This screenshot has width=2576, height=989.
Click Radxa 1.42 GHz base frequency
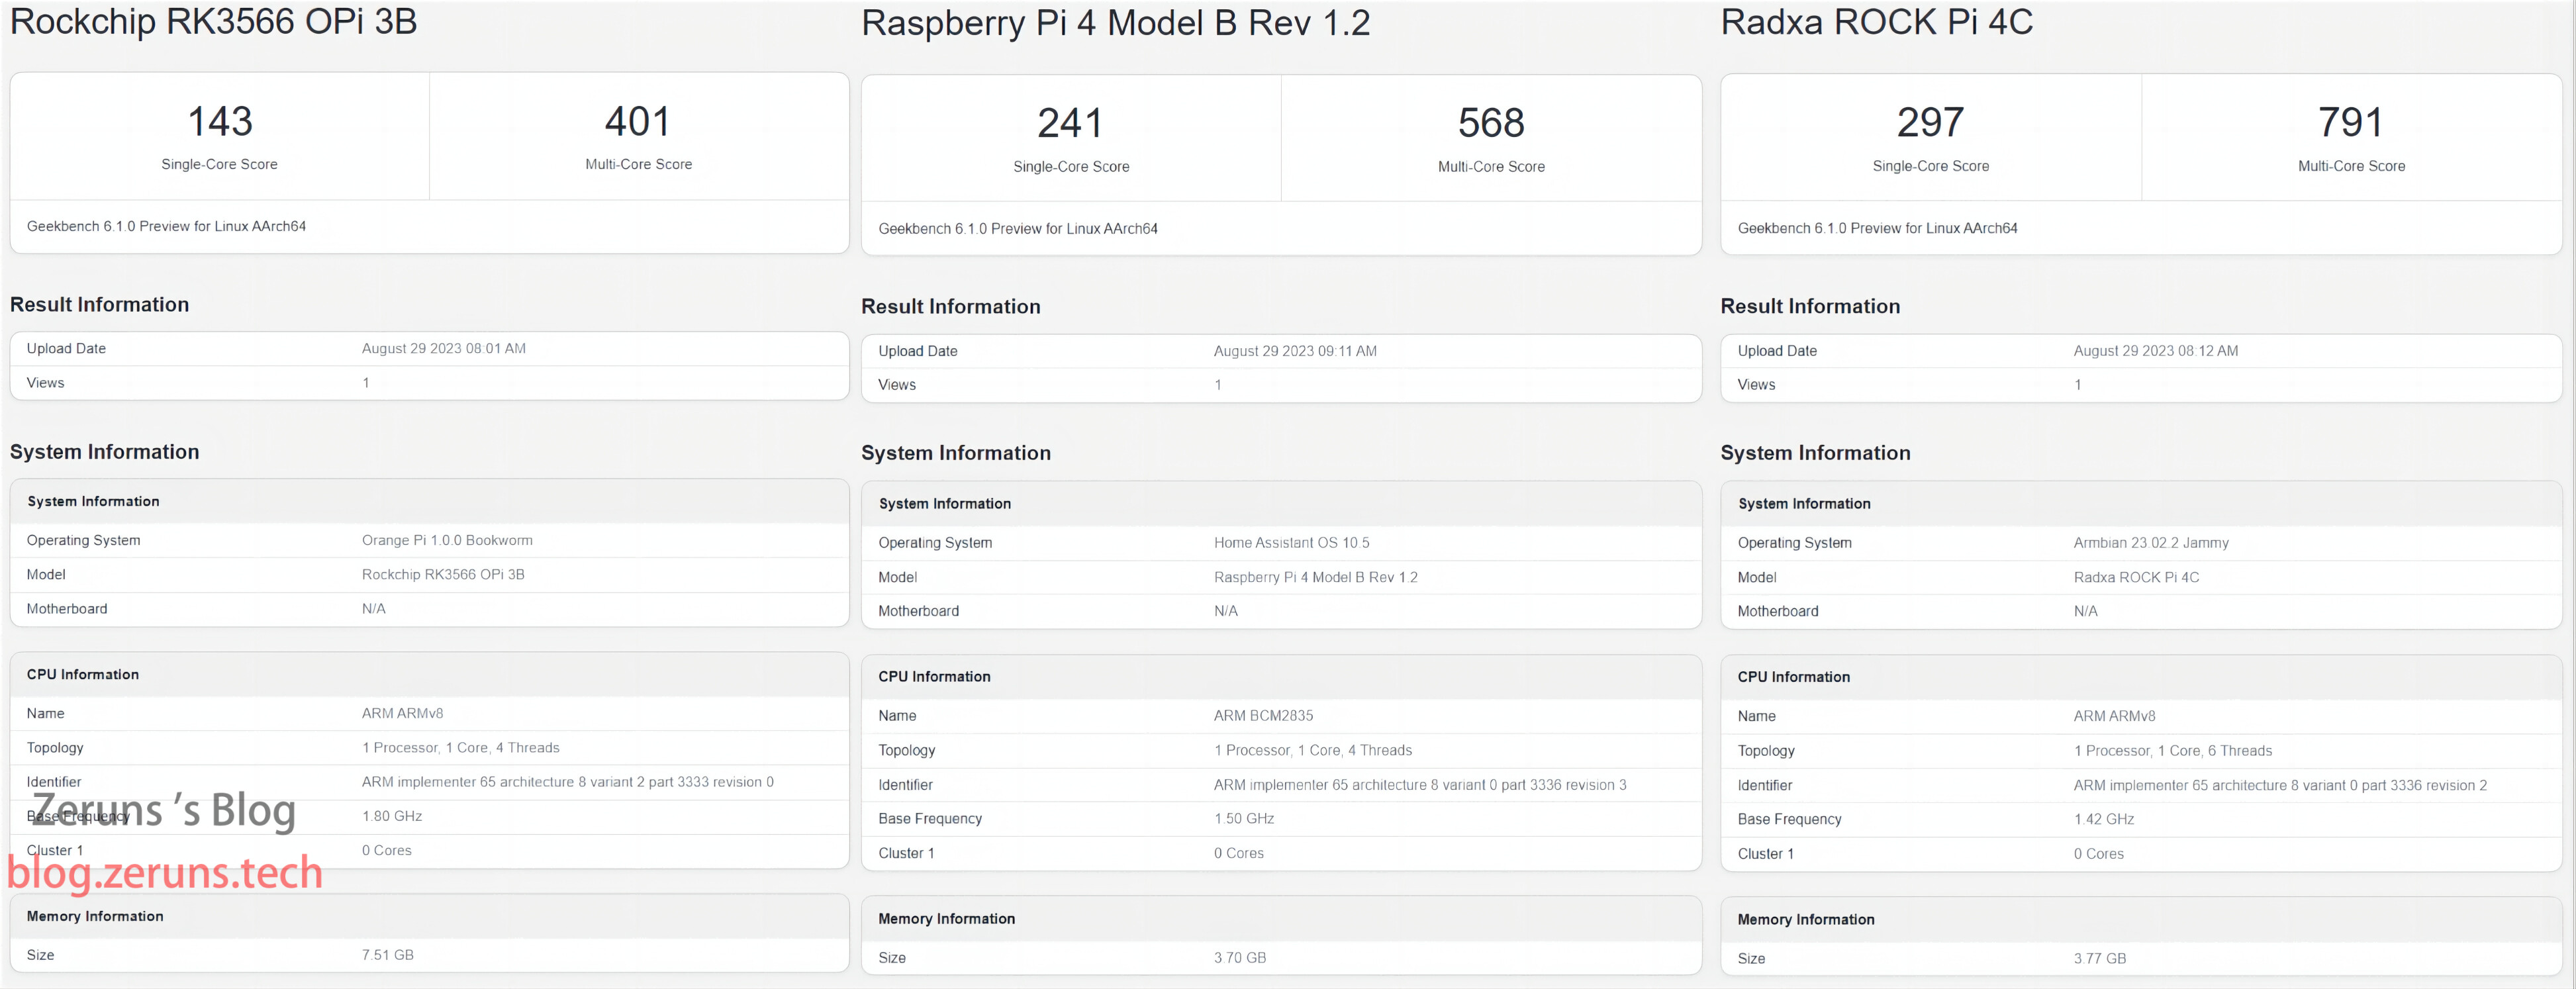click(x=2103, y=819)
